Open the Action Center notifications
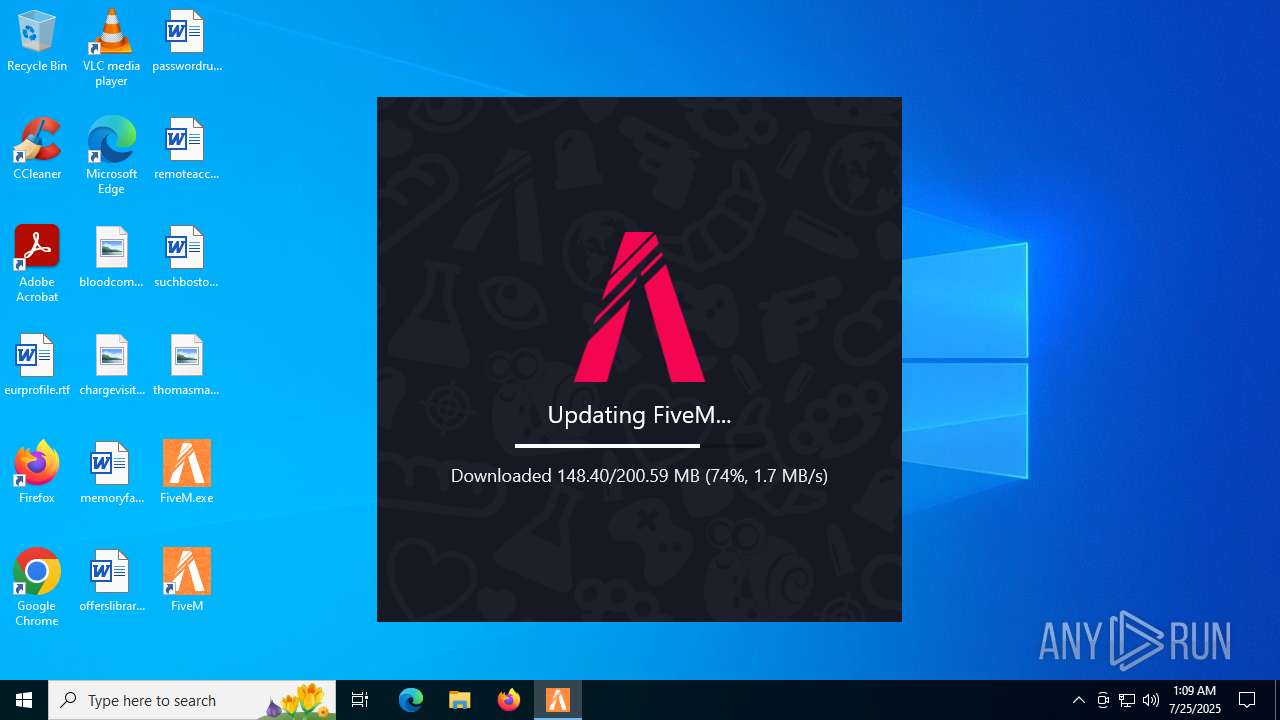This screenshot has width=1280, height=720. [x=1248, y=700]
